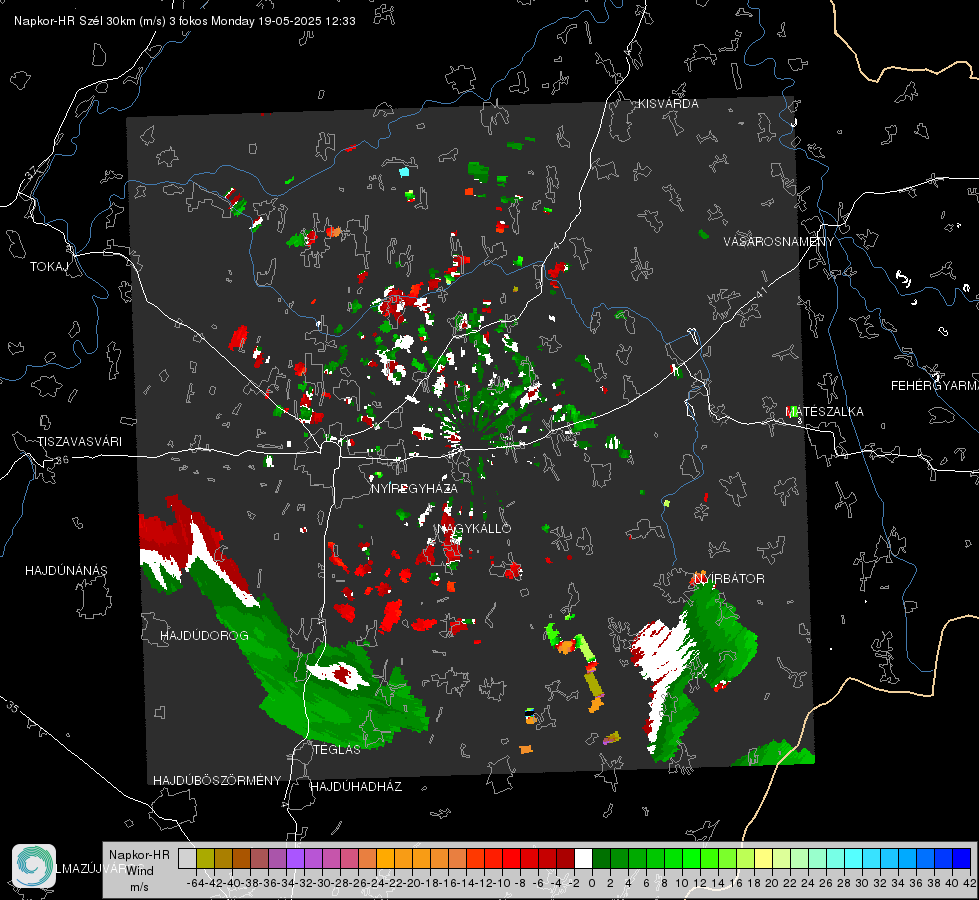Click road number 41 near Vásárosnamény
The image size is (979, 900).
pyautogui.click(x=760, y=291)
